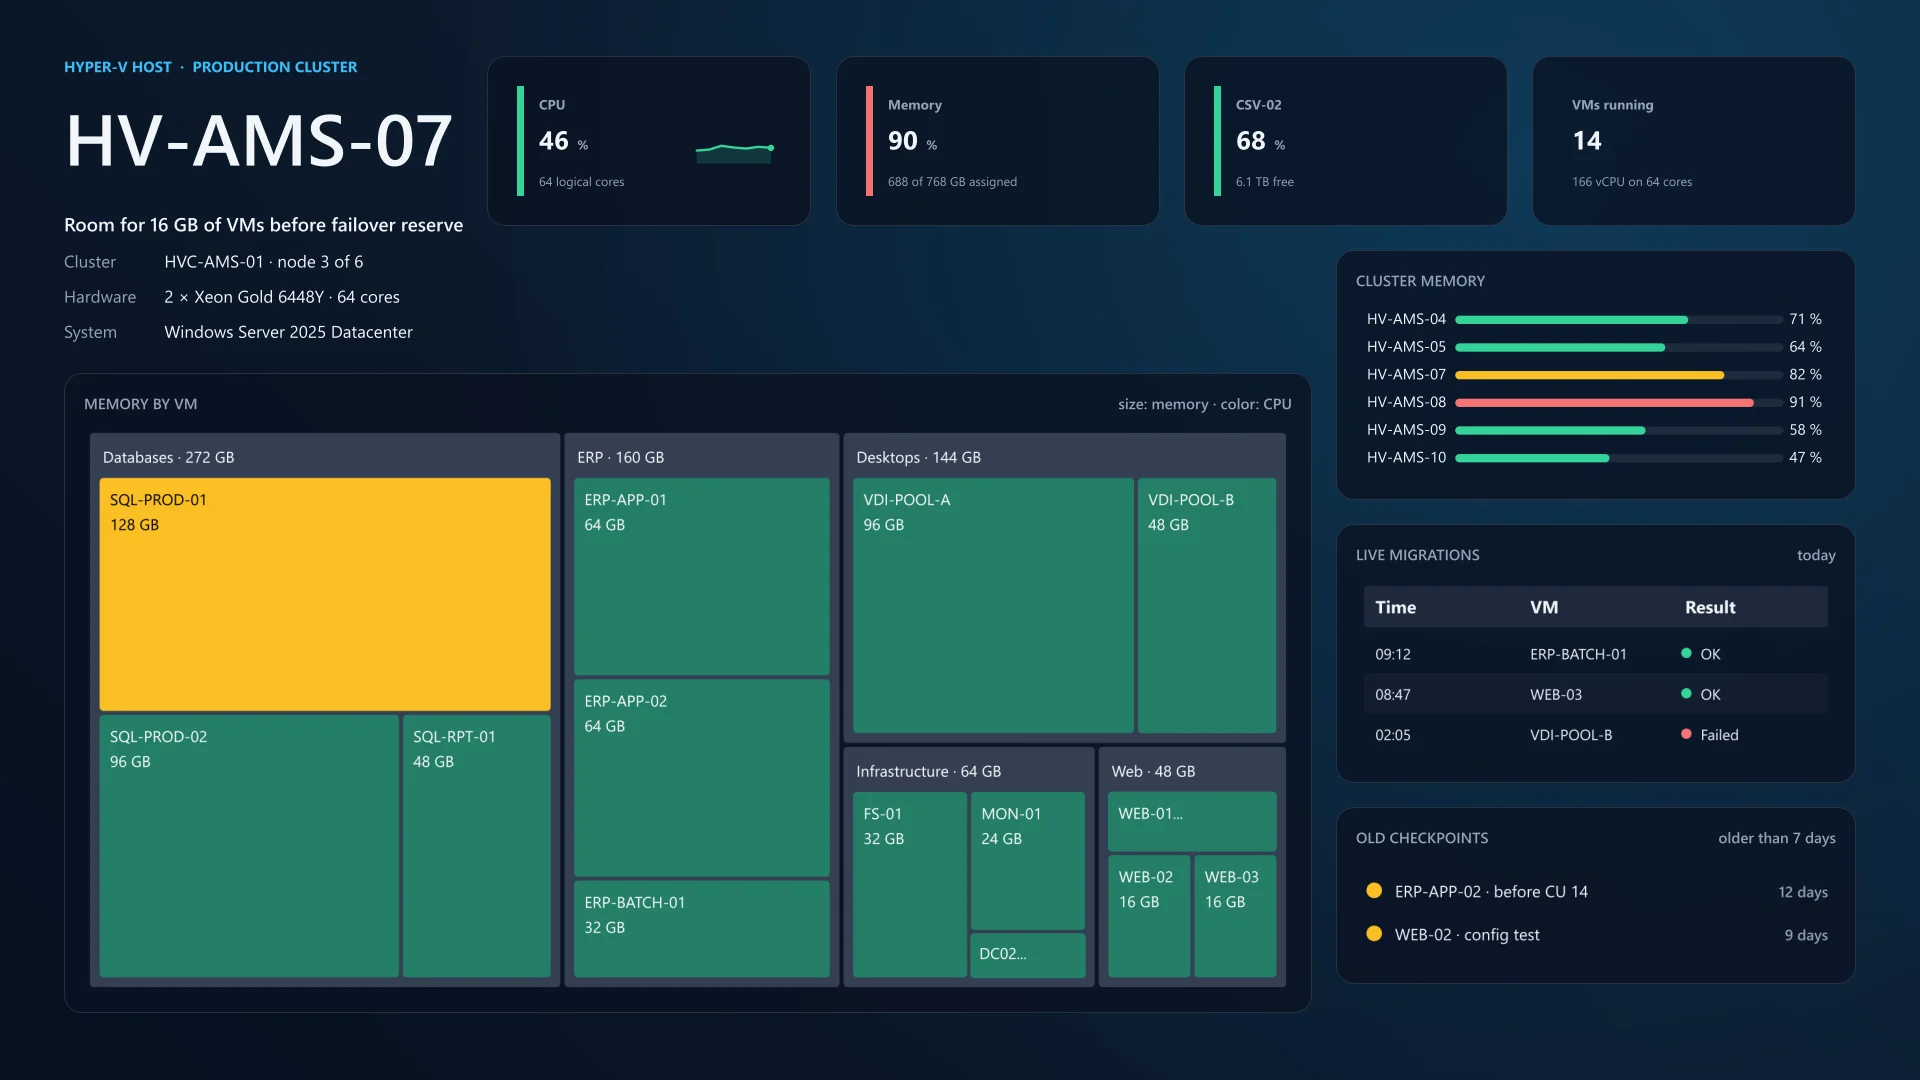
Task: Select the CSV-02 68 % card
Action: coord(1346,141)
